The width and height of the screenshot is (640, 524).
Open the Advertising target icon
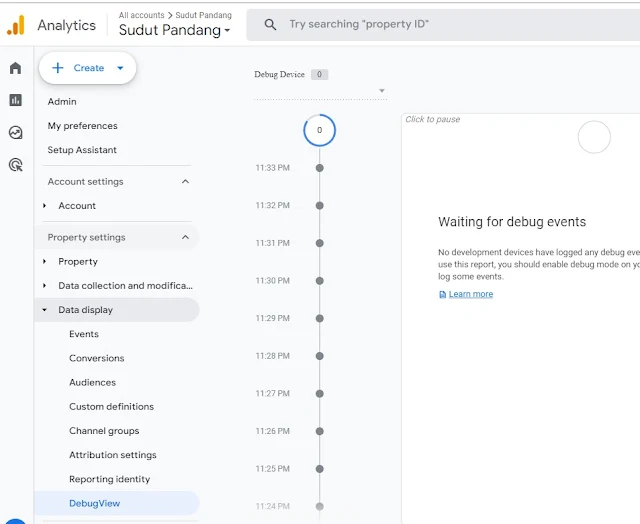15,165
